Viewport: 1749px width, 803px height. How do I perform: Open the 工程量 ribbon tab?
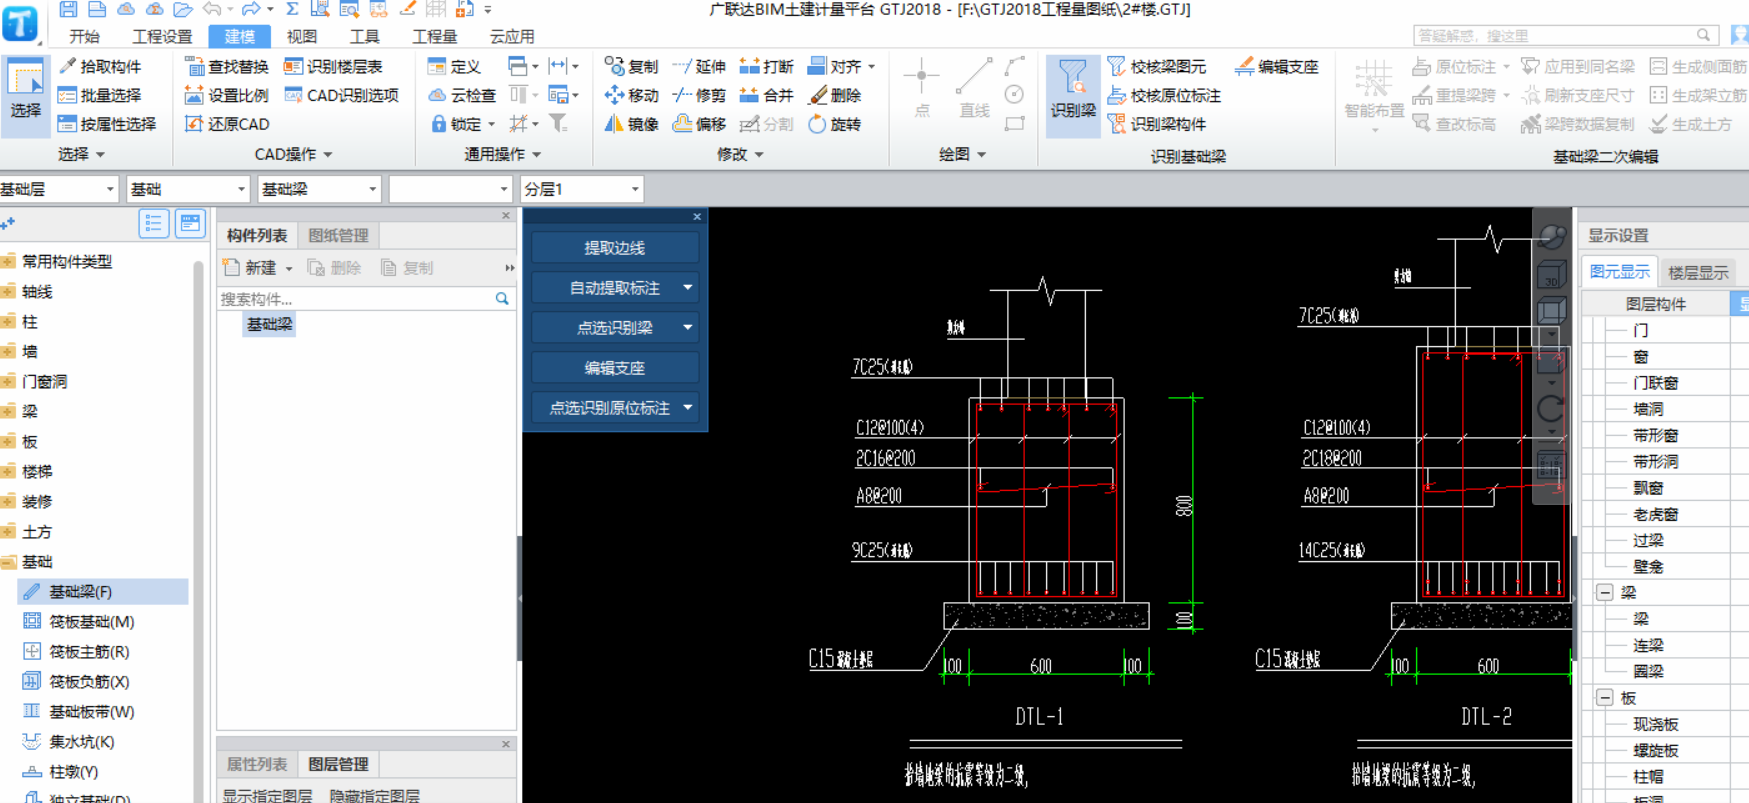(x=435, y=37)
